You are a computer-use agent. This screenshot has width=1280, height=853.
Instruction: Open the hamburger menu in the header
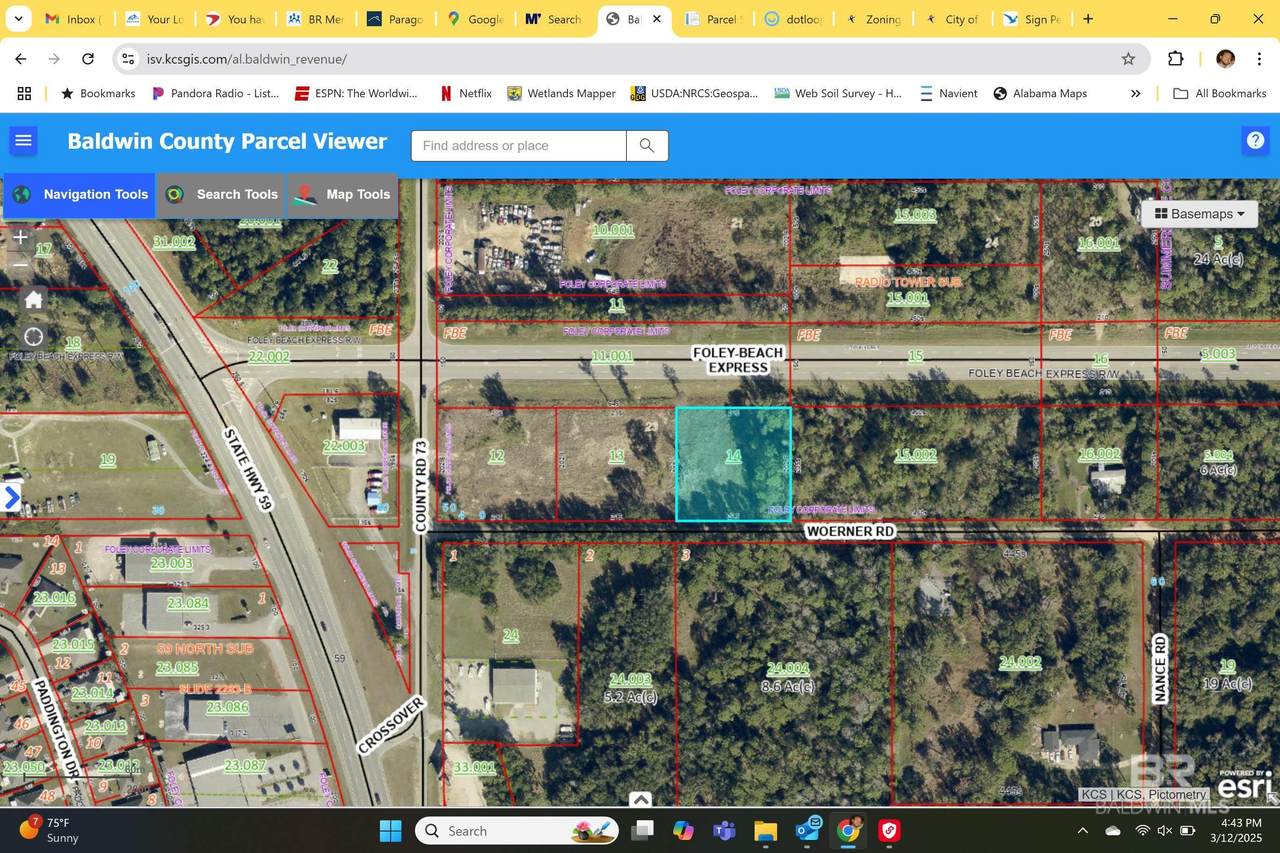tap(24, 141)
